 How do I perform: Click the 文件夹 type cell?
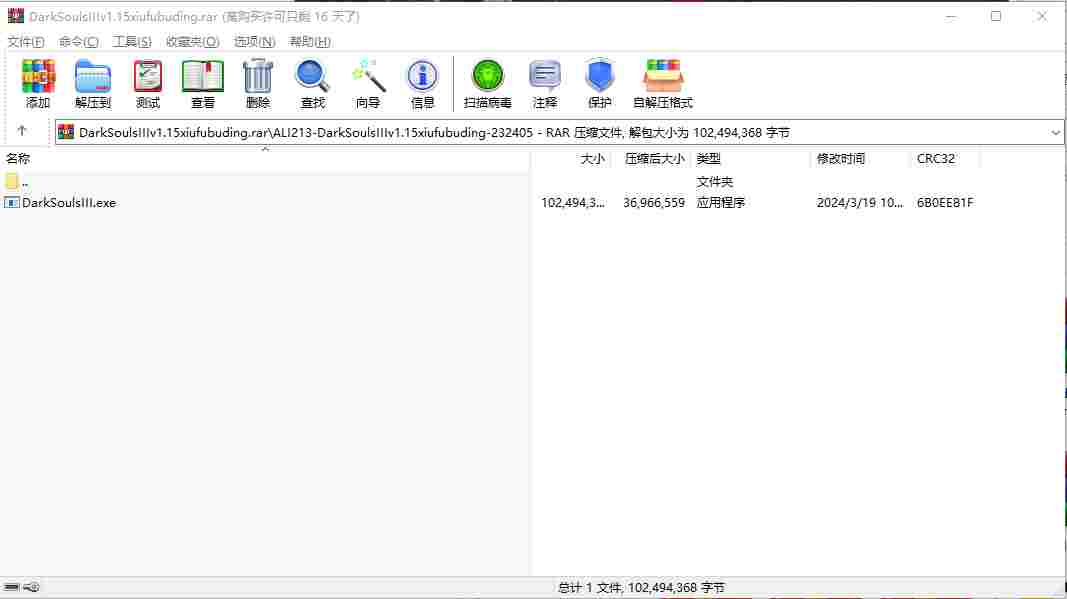(x=715, y=182)
